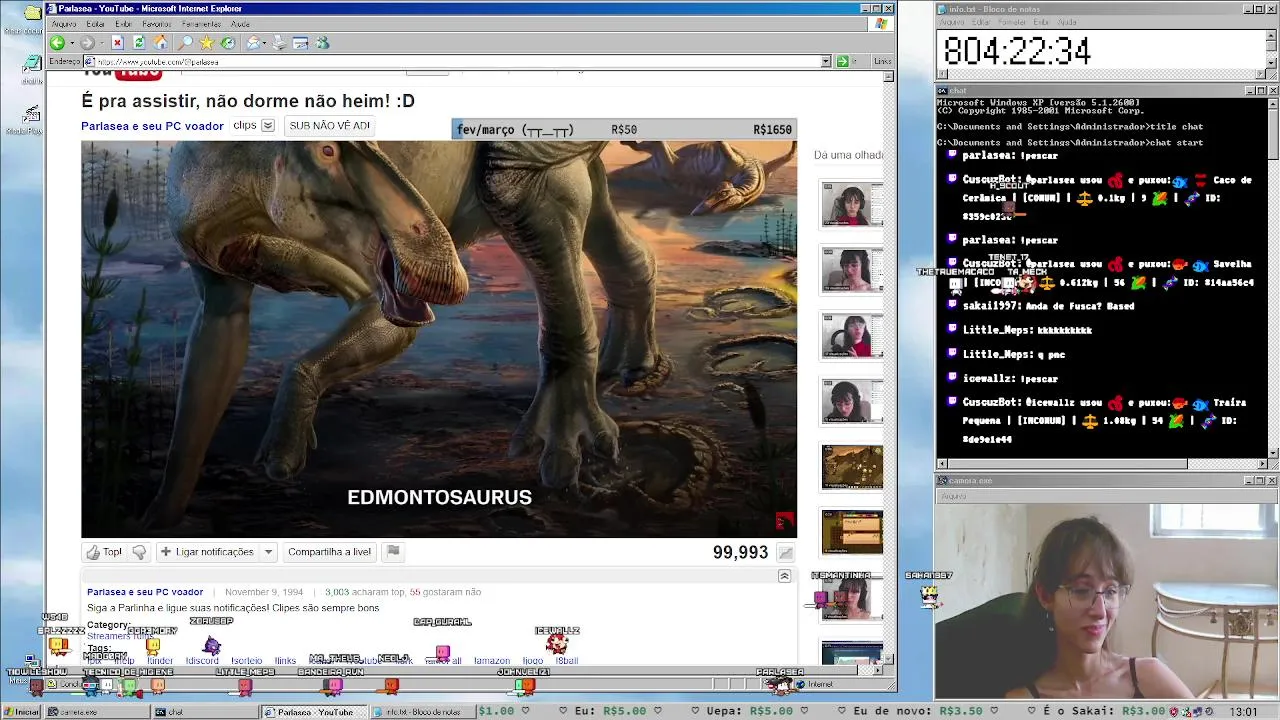Click the red fullscreen icon in video corner
Screen dimensions: 1280x720
pos(784,521)
